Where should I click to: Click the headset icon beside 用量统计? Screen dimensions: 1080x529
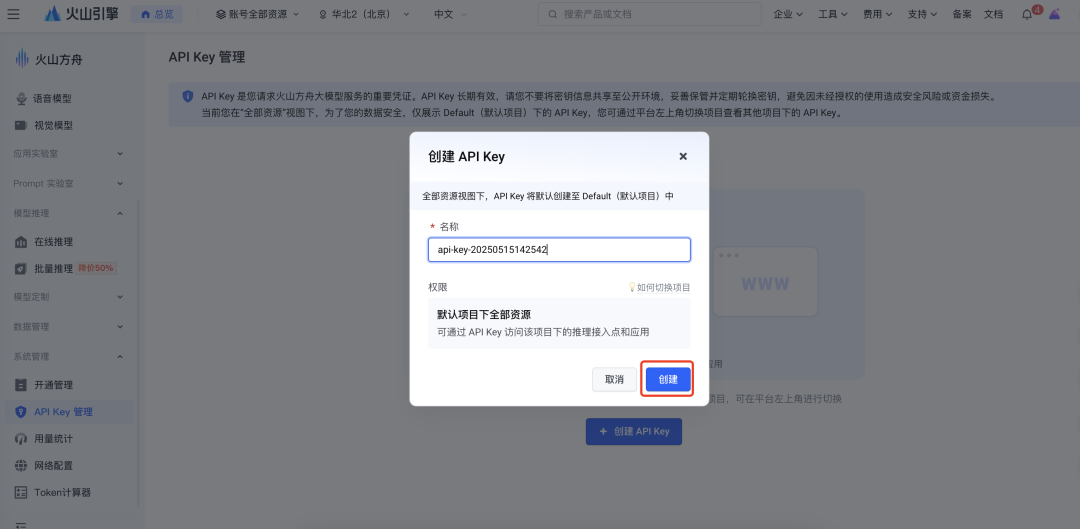pos(21,439)
